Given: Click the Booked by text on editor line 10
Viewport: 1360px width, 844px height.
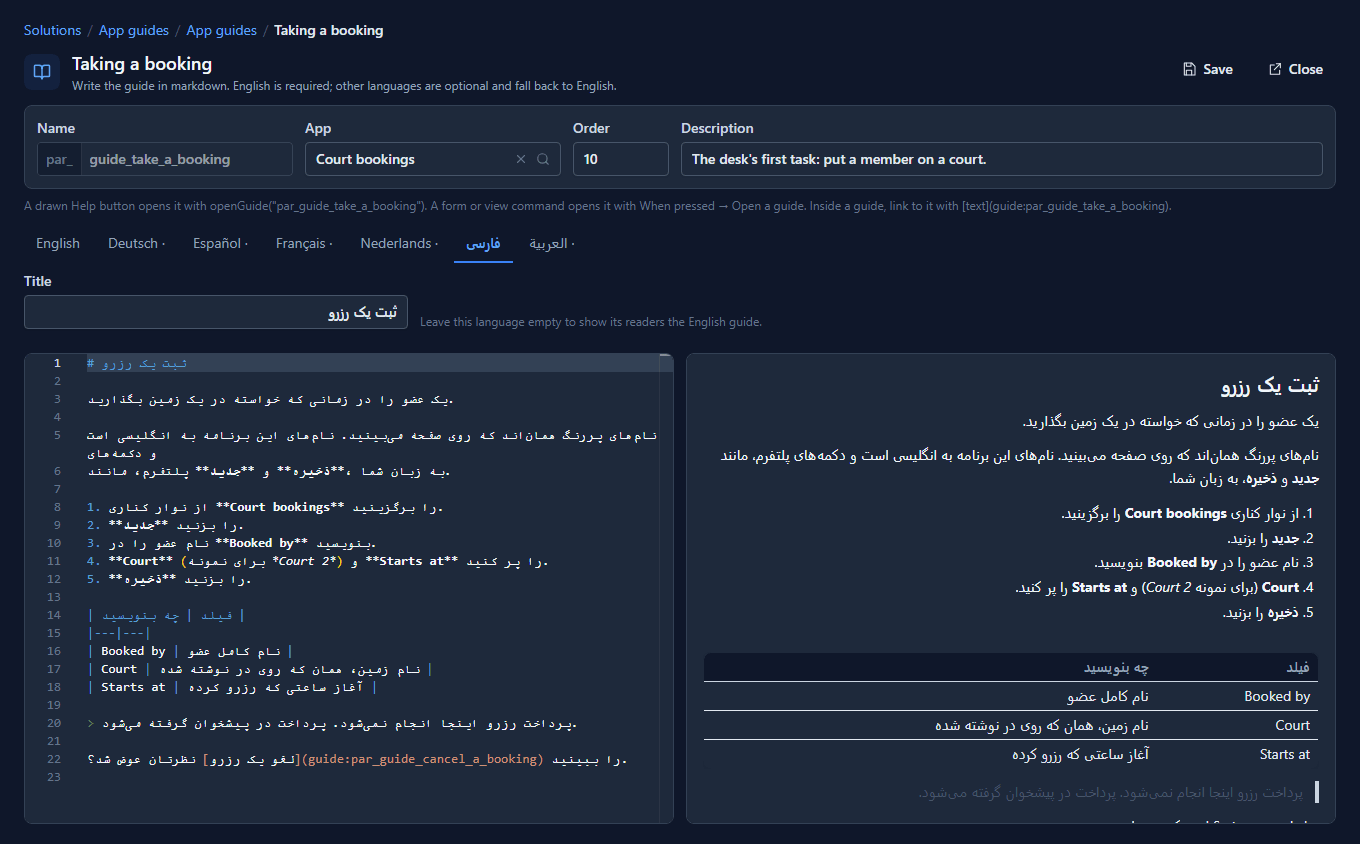Looking at the screenshot, I should [x=261, y=543].
